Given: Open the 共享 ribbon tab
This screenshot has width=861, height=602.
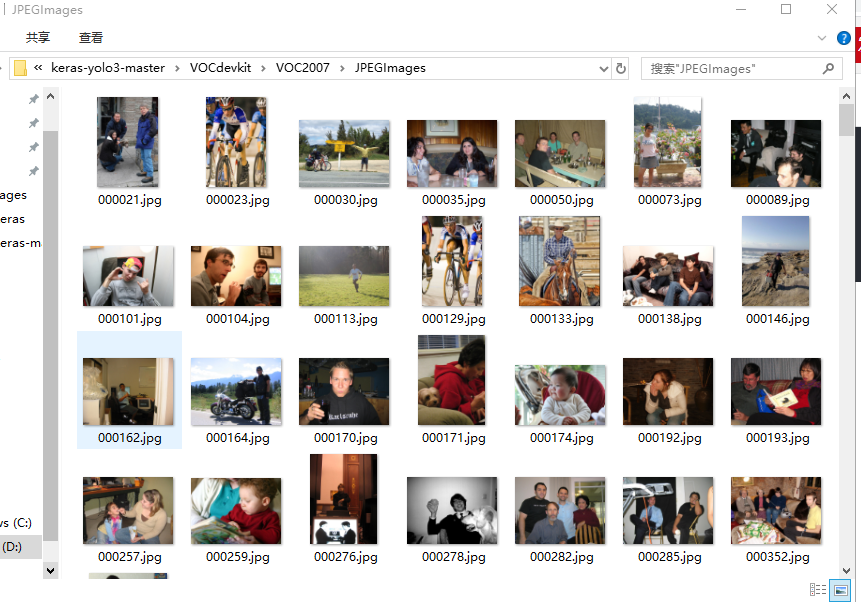Looking at the screenshot, I should point(37,37).
